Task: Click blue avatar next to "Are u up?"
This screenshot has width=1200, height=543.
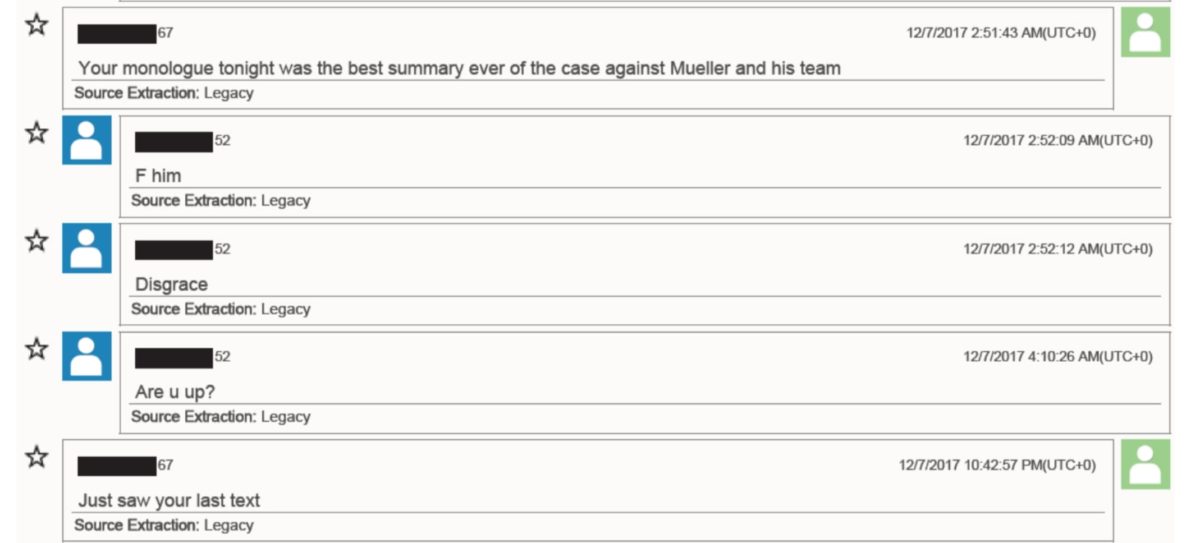Action: tap(87, 356)
